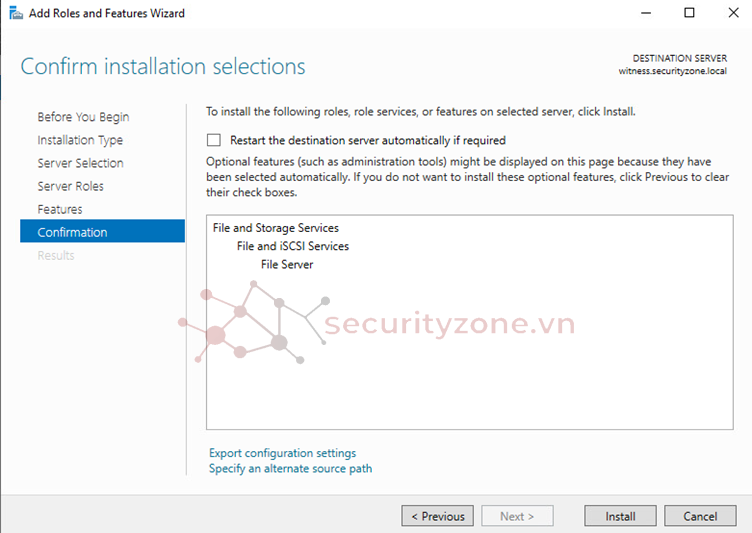Minimize the wizard window
Viewport: 752px width, 533px height.
click(641, 13)
